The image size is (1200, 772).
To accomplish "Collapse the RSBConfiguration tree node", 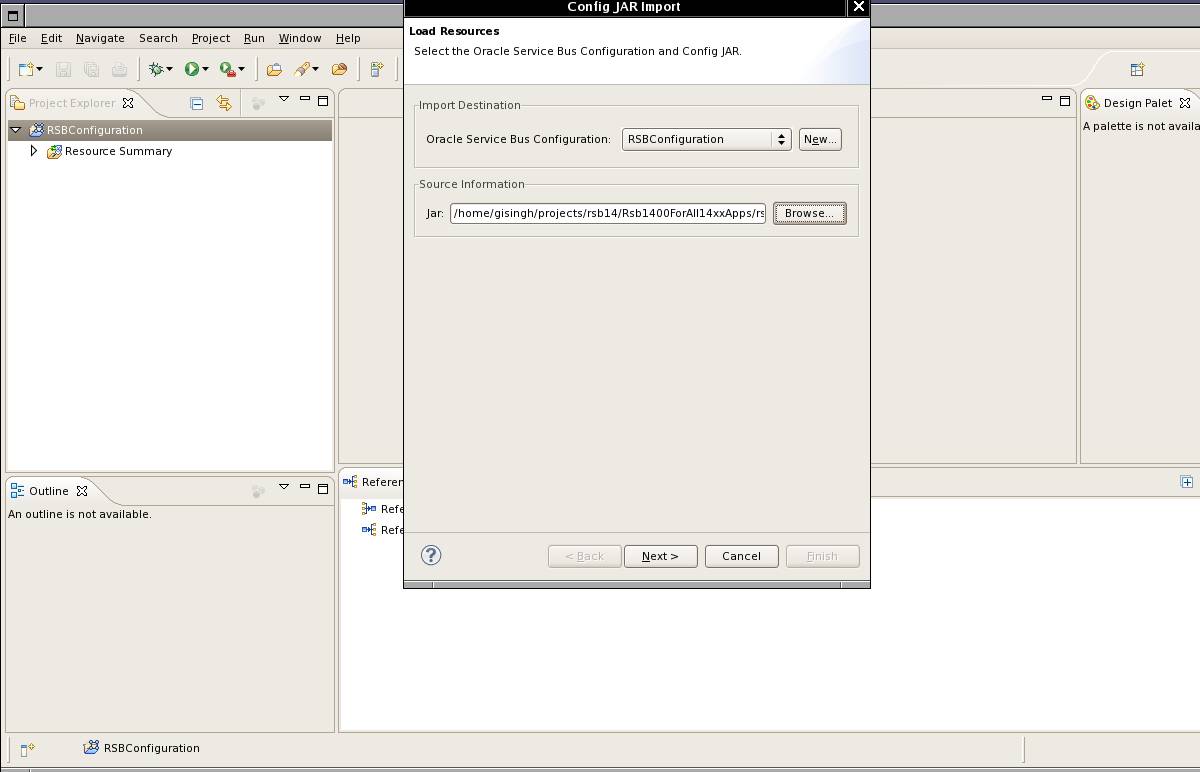I will [16, 130].
